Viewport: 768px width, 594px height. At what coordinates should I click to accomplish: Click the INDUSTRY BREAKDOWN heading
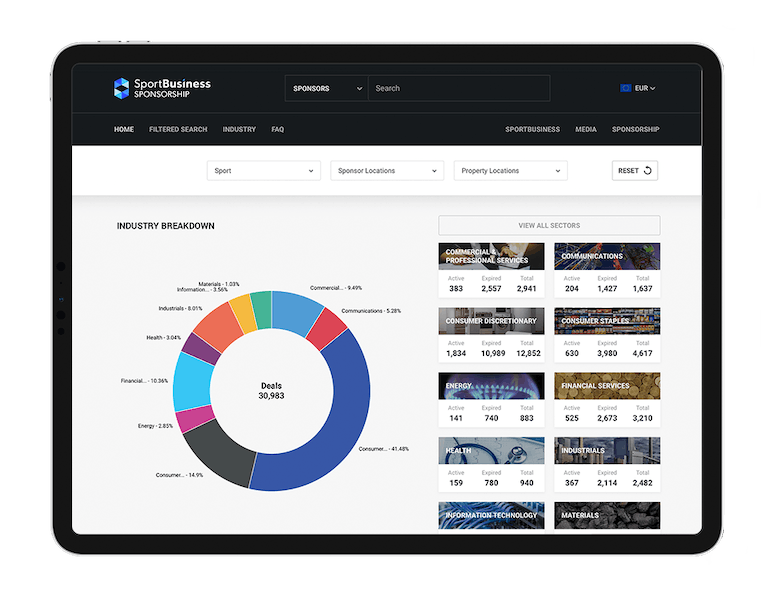(166, 226)
